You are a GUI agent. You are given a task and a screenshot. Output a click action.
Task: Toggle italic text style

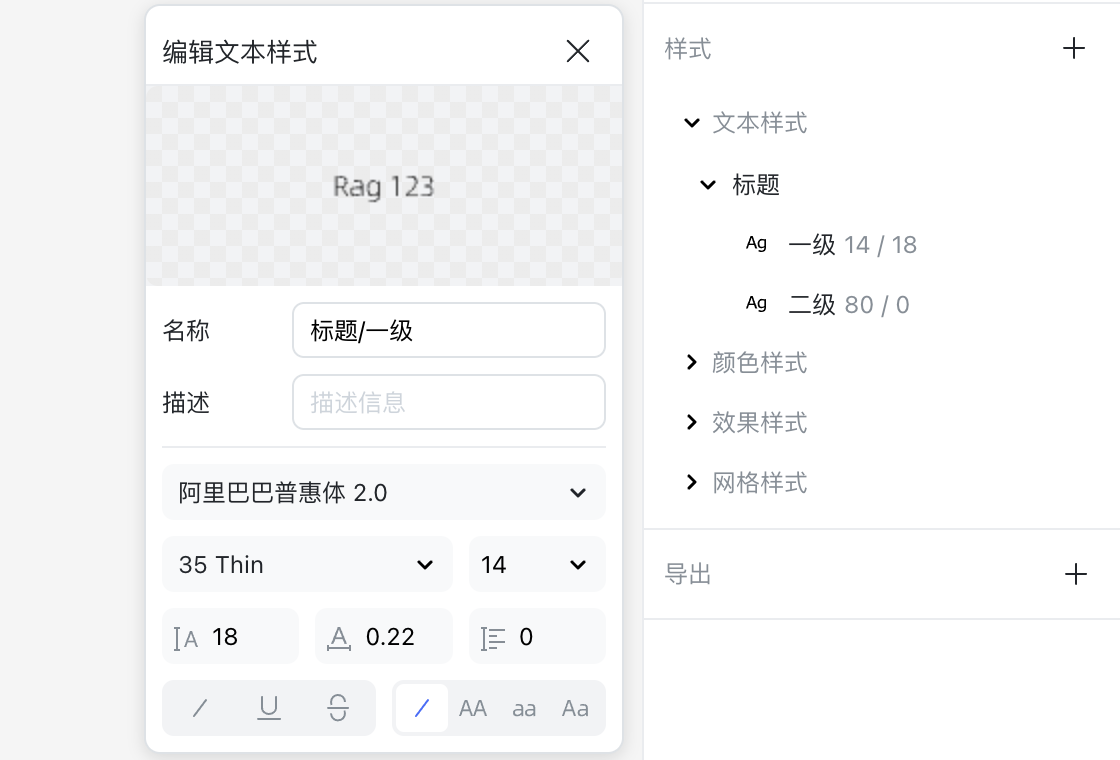click(x=200, y=708)
